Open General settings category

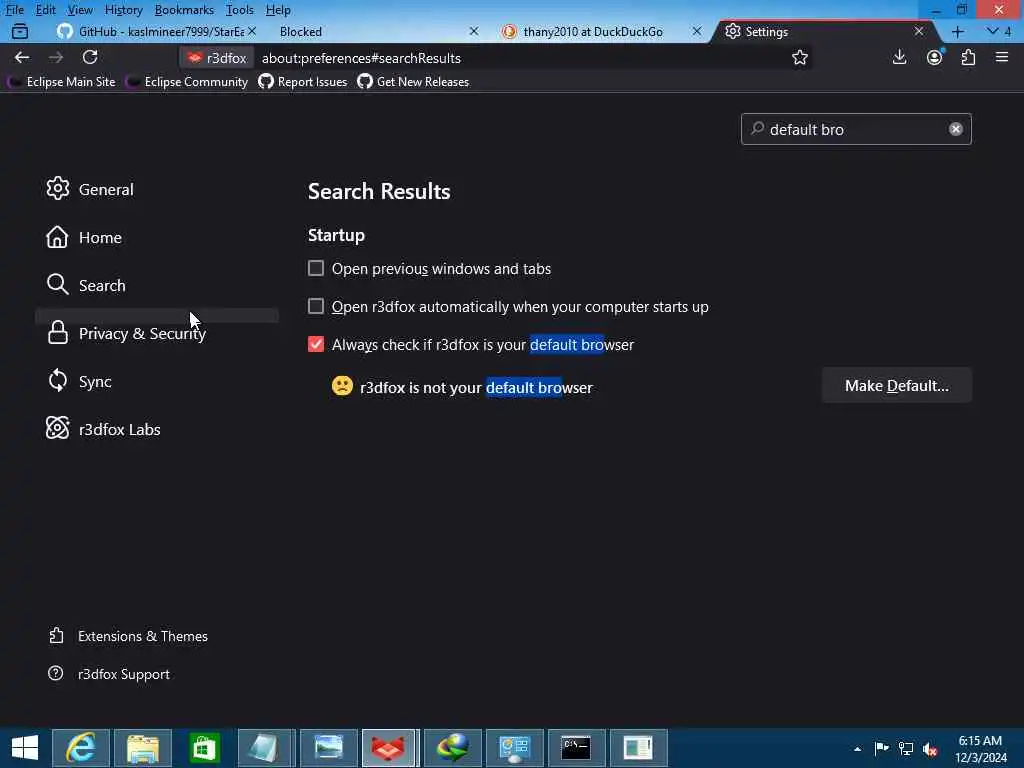pyautogui.click(x=157, y=189)
